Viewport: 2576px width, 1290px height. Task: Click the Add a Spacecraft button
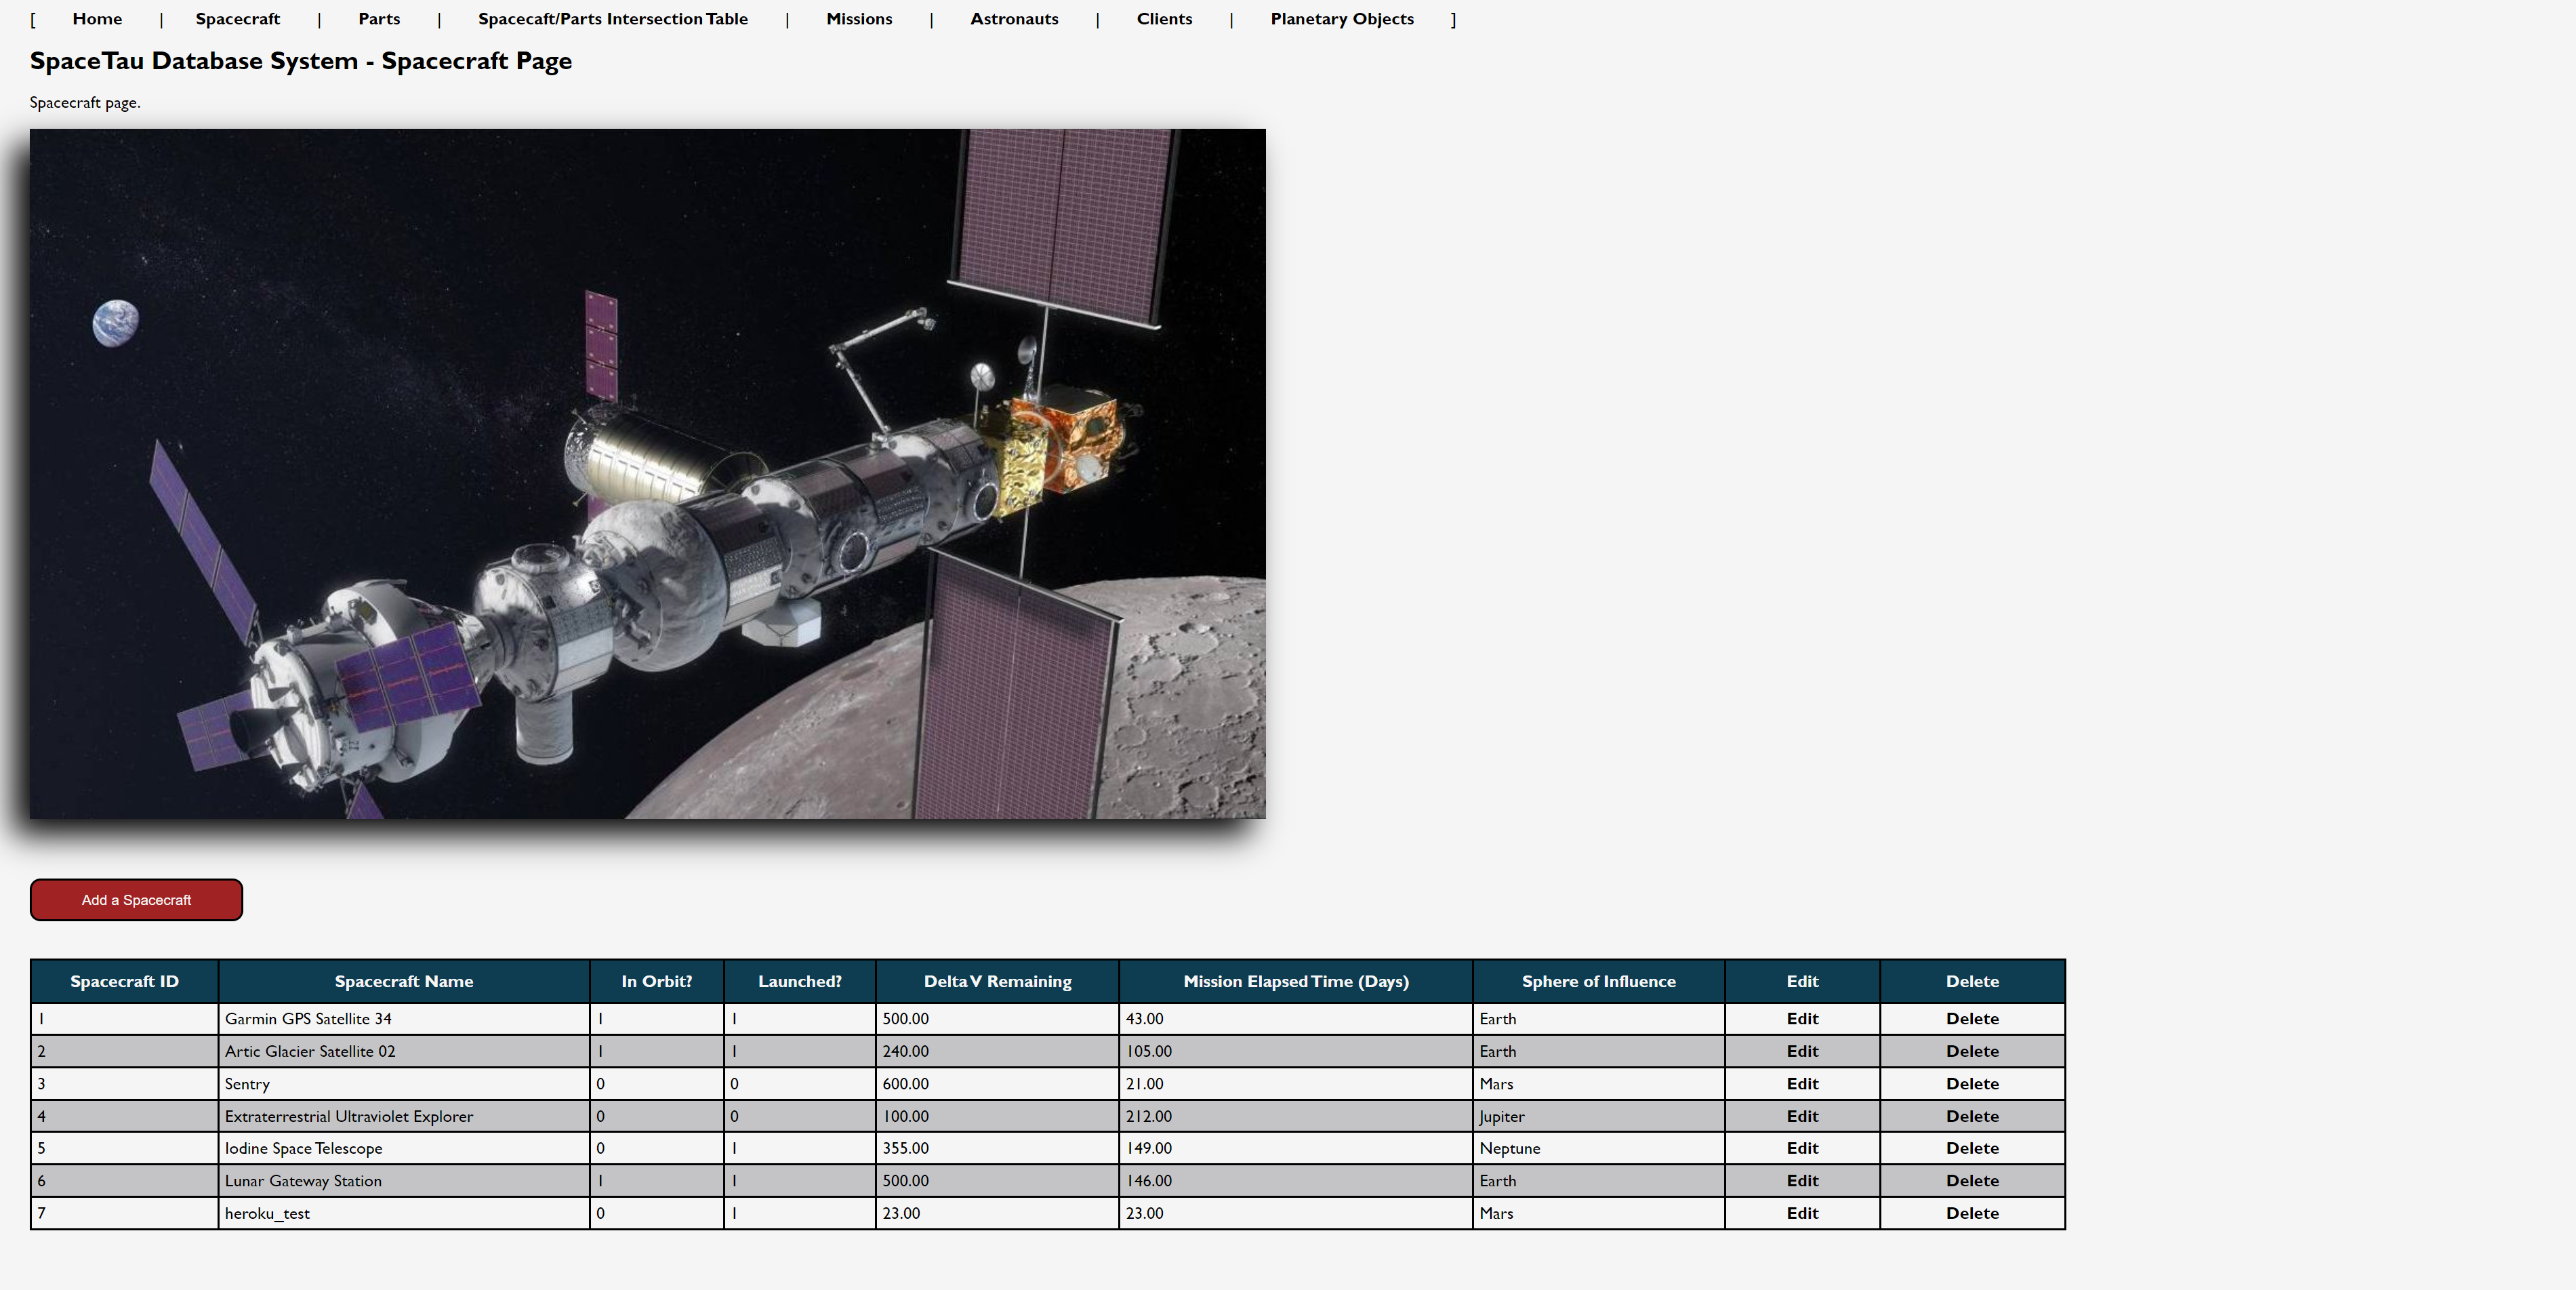coord(136,900)
